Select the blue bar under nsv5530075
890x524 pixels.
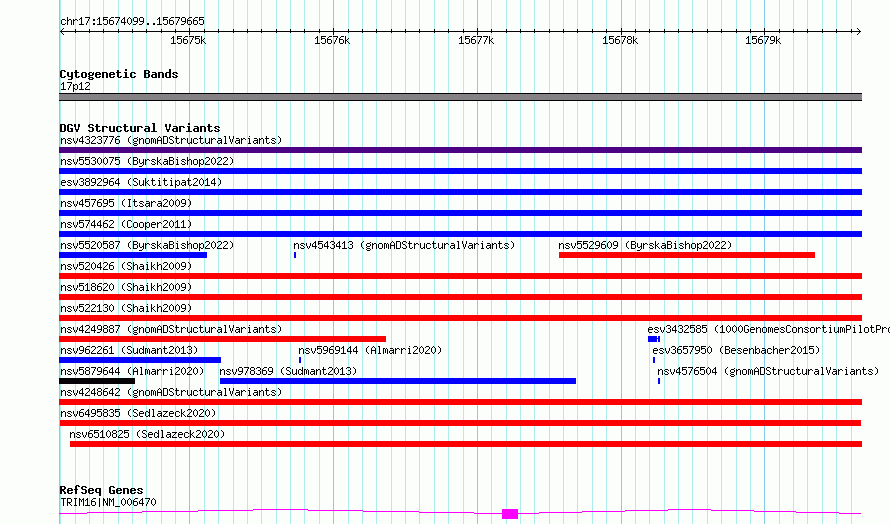(x=460, y=171)
